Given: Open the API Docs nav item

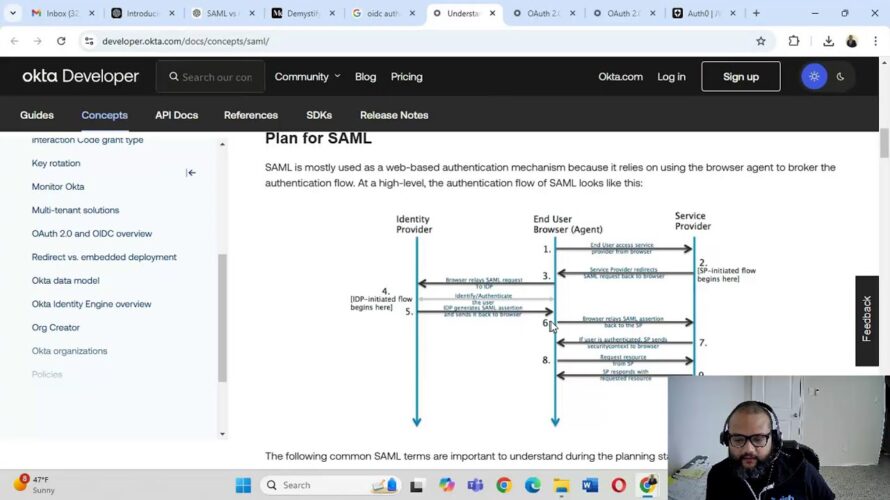Looking at the screenshot, I should (177, 115).
